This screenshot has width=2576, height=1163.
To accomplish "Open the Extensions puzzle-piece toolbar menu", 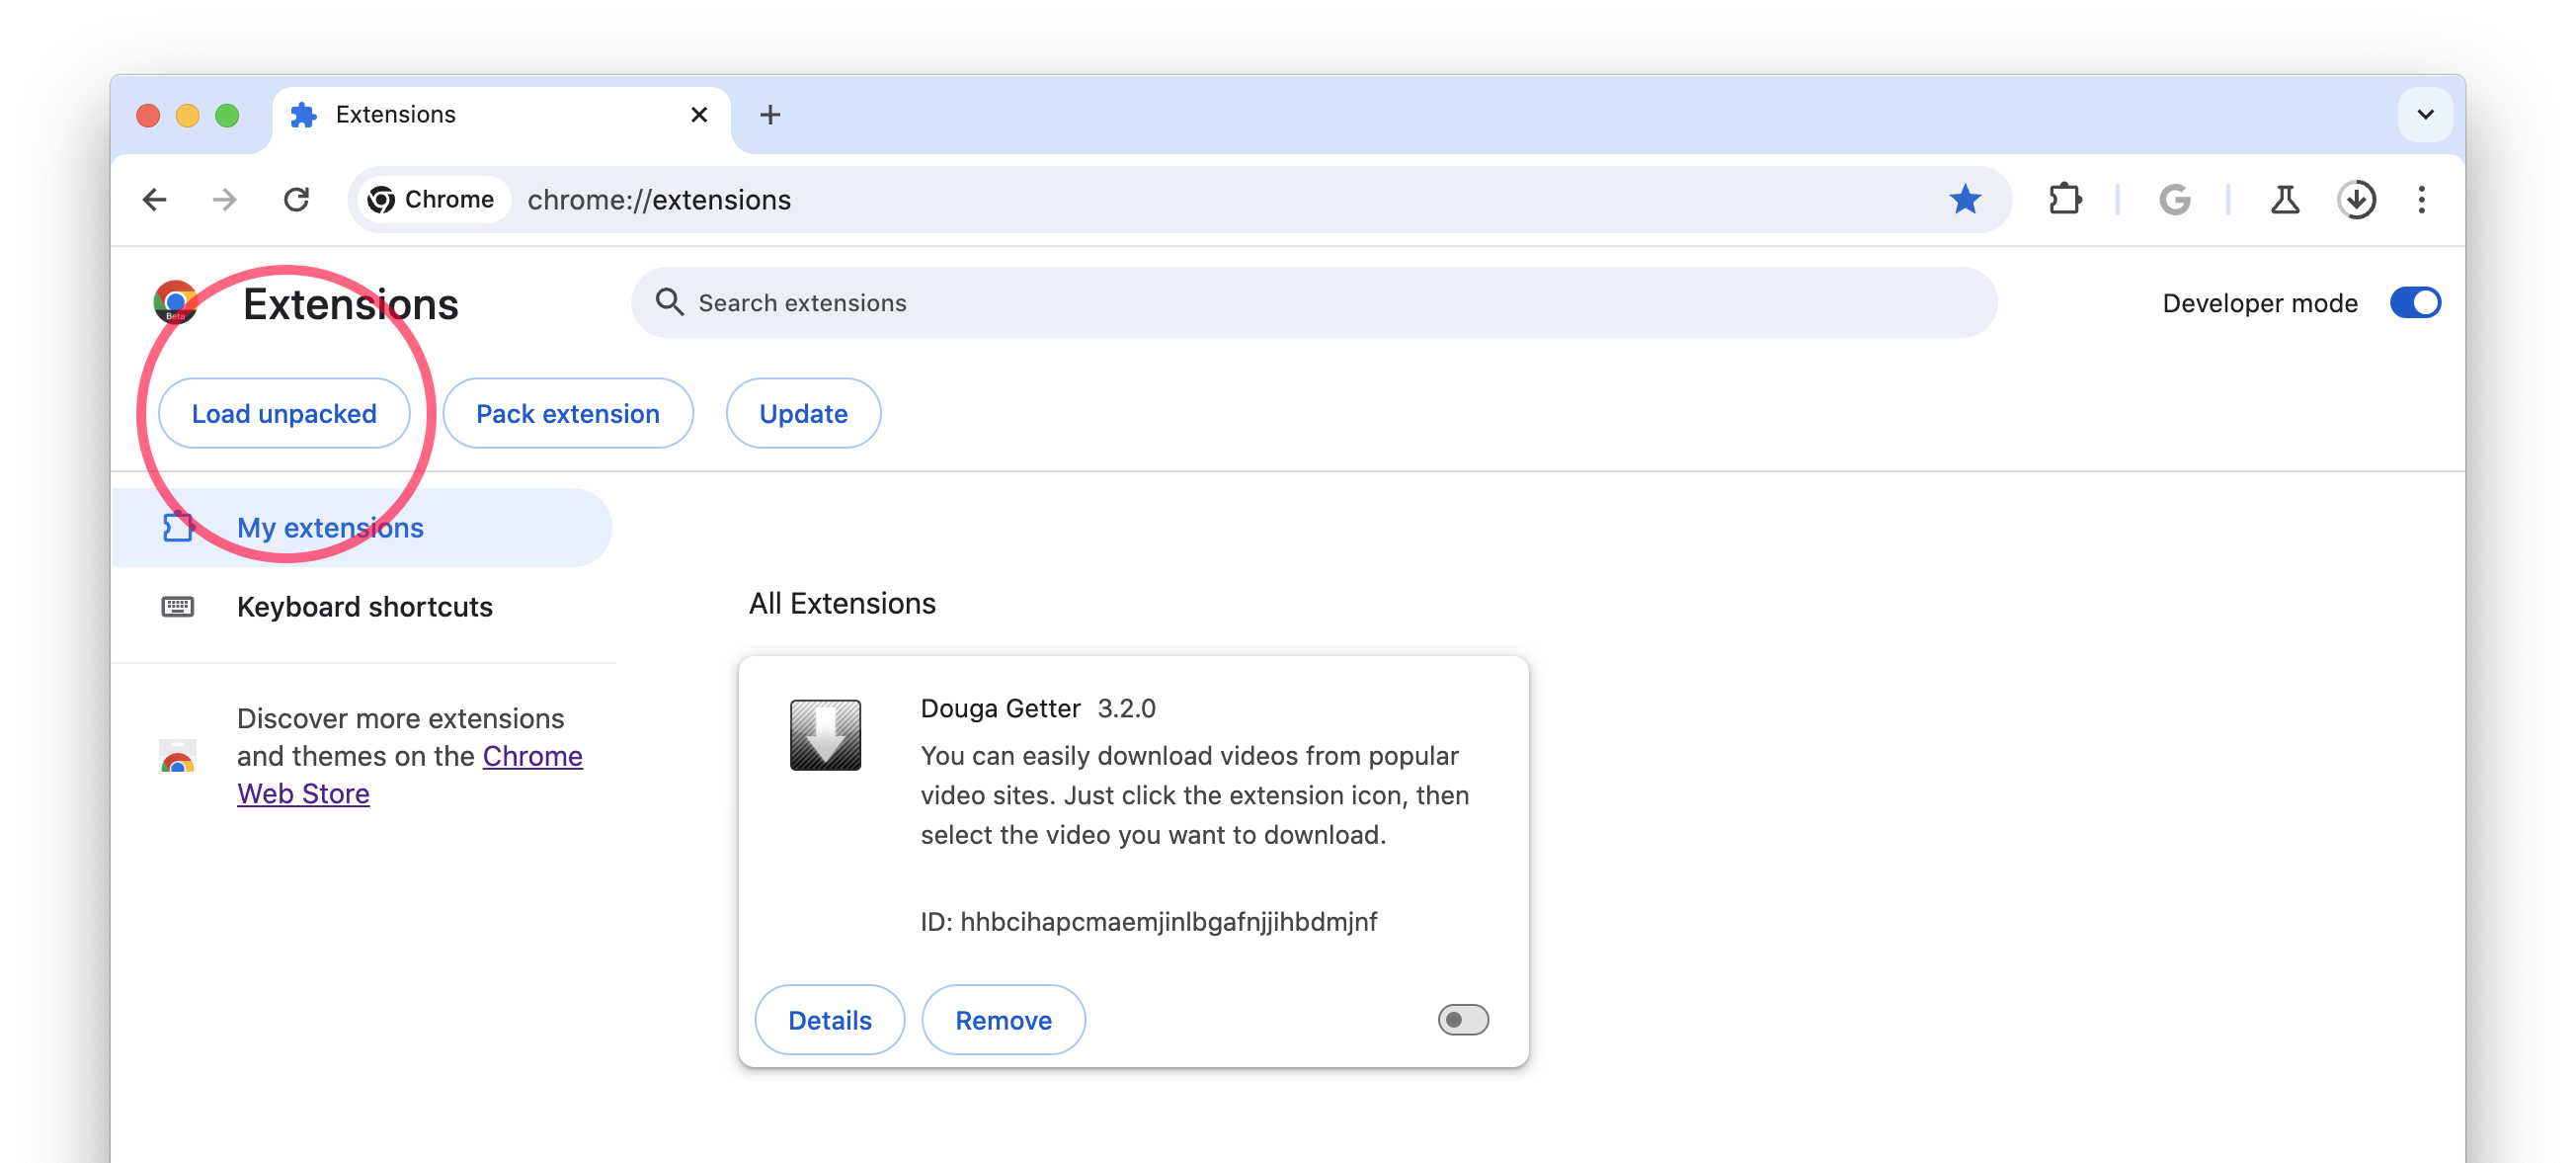I will coord(2064,200).
